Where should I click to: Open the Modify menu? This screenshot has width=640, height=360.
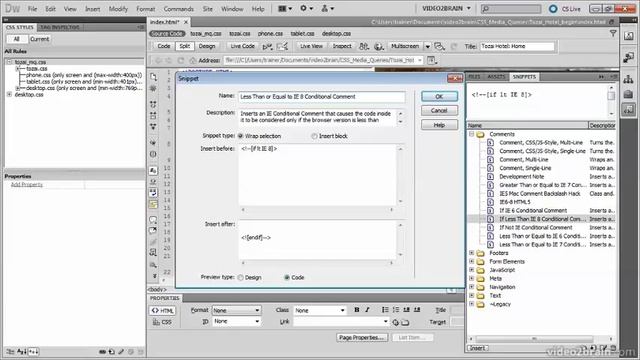click(118, 9)
